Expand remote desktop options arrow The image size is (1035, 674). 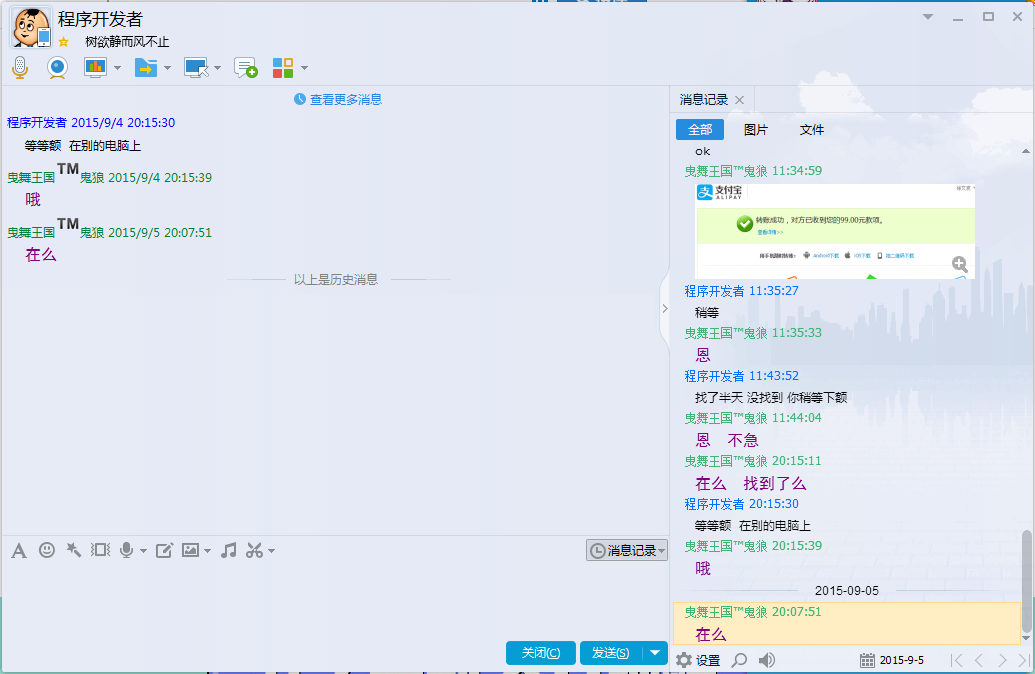click(x=217, y=68)
